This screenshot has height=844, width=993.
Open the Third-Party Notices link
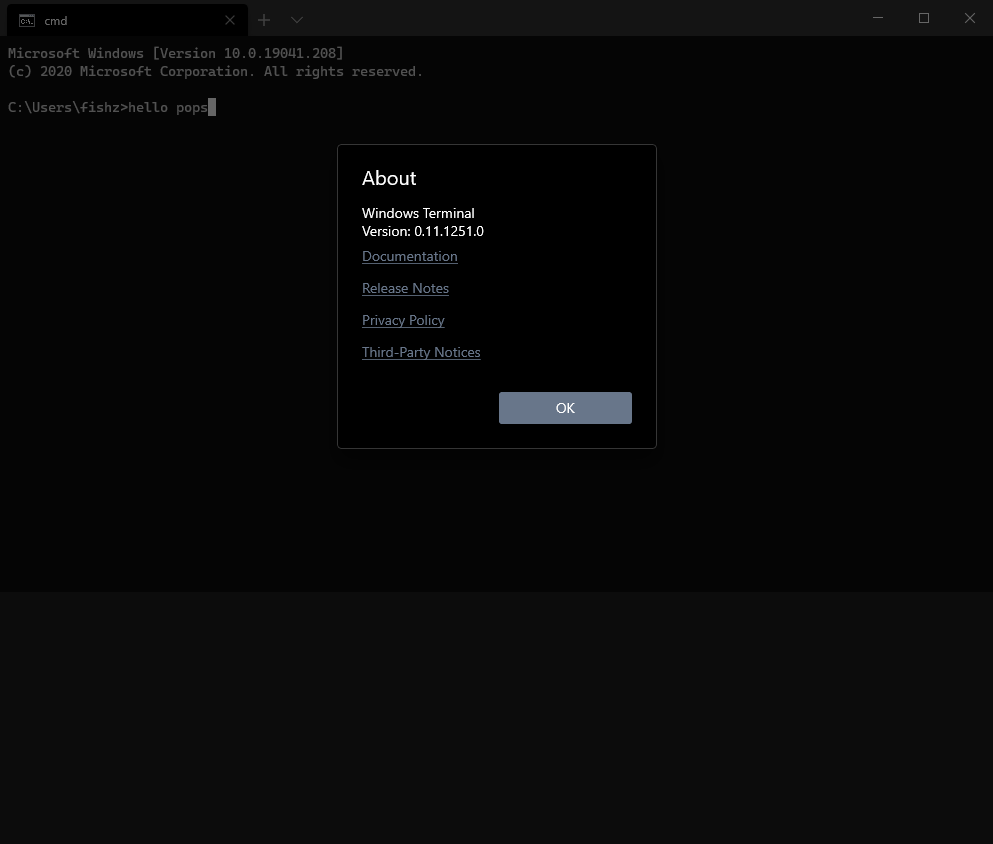tap(421, 352)
